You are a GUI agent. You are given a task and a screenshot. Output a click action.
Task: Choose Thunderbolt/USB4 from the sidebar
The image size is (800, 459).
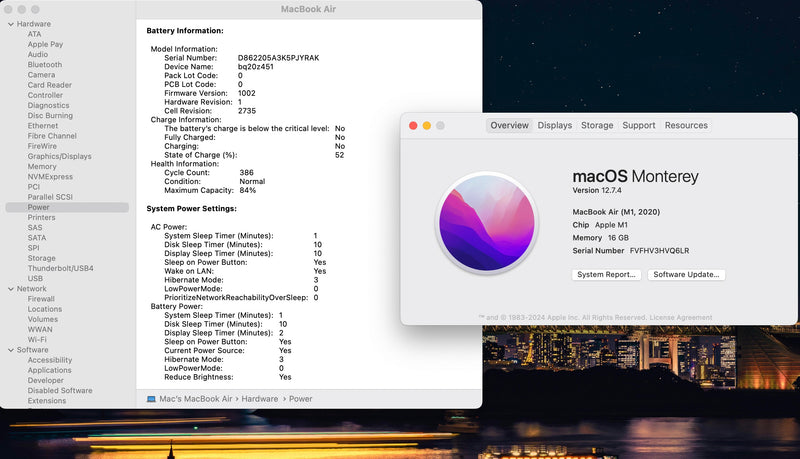pos(61,268)
